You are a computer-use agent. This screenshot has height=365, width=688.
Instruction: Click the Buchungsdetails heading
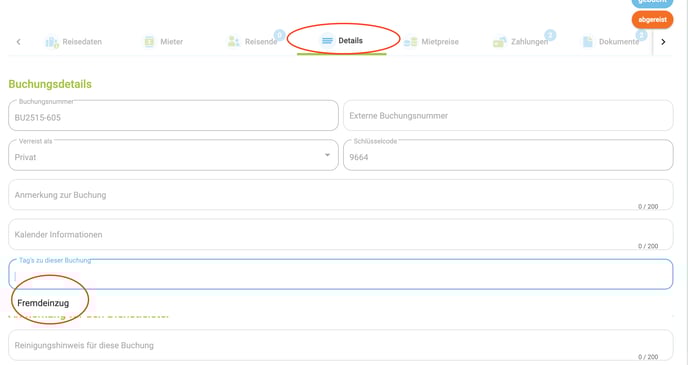point(50,84)
